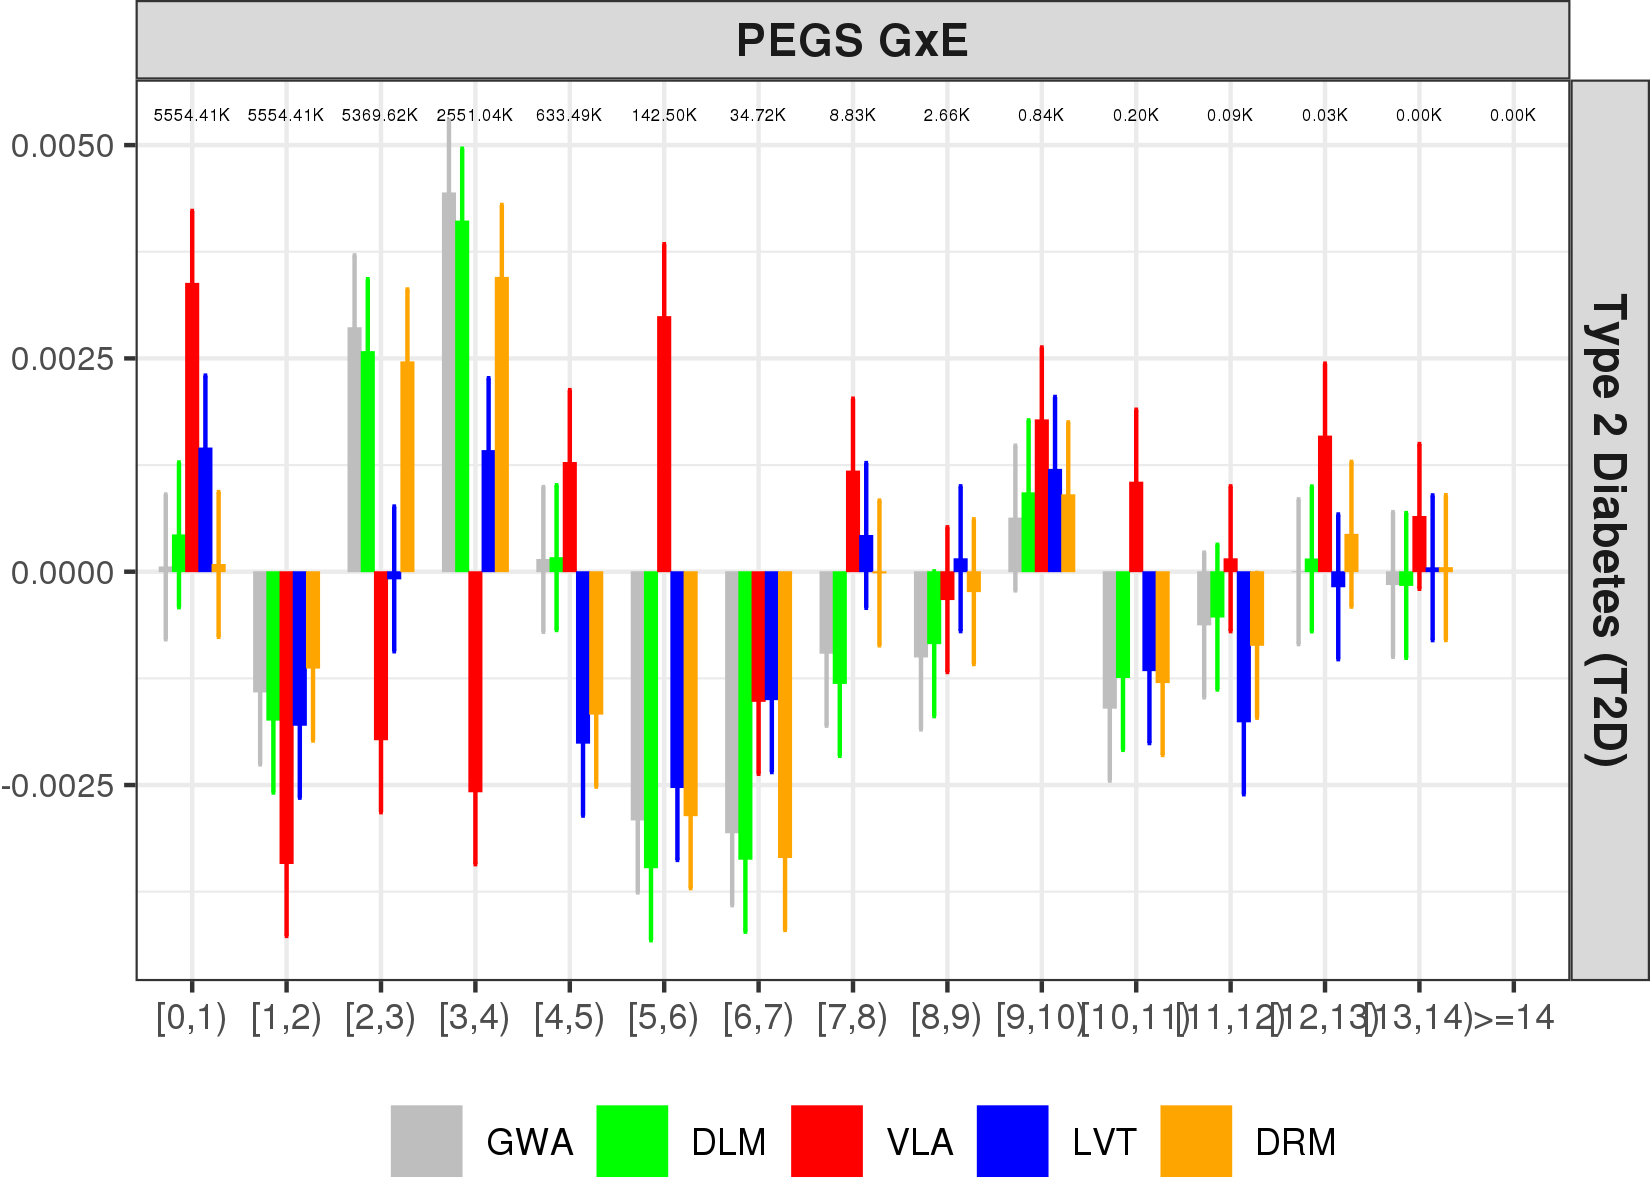Click the VLA legend text label
The width and height of the screenshot is (1650, 1200).
click(919, 1142)
